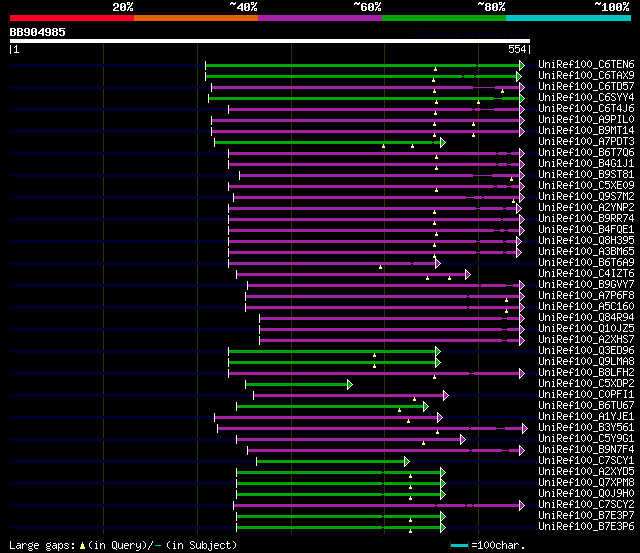
Task: Click the UniRef100_C5XDP2 hit label
Action: coord(586,384)
